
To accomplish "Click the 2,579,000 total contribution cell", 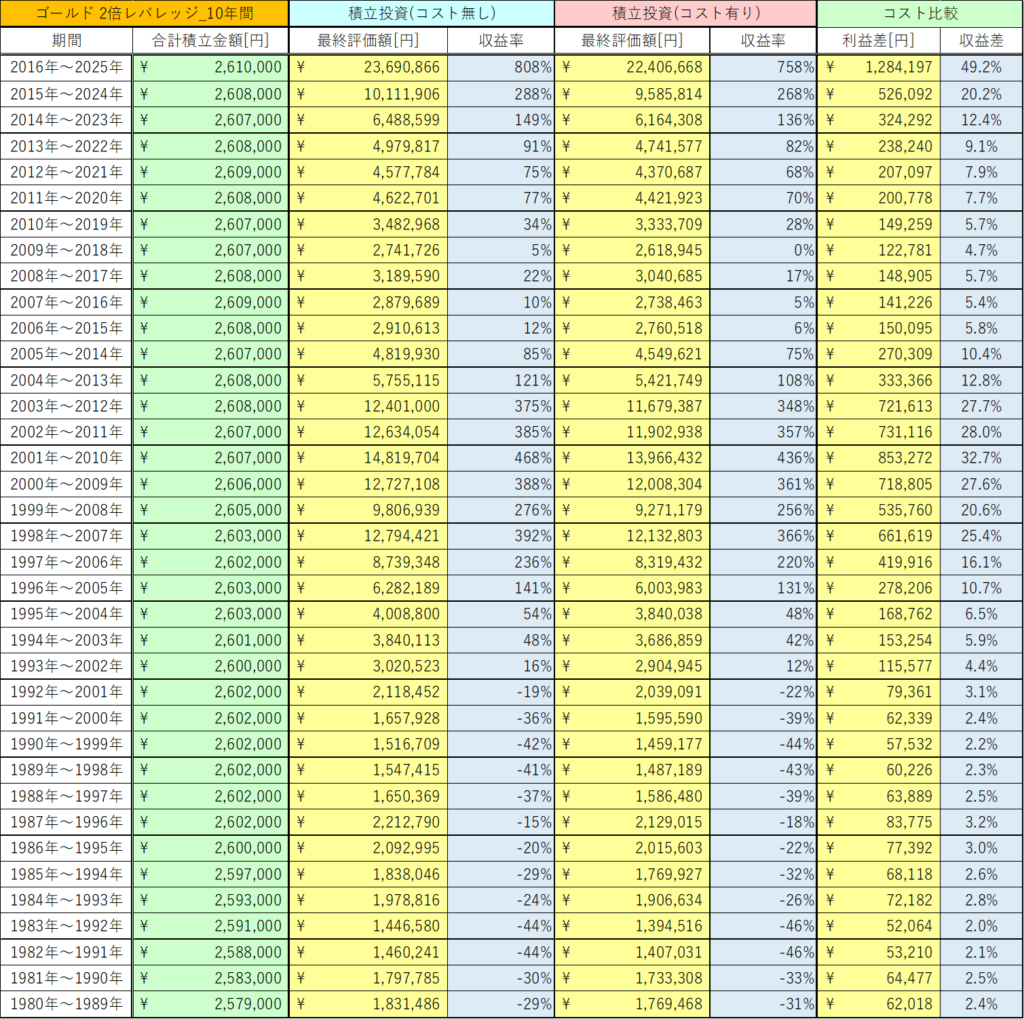I will [210, 1004].
